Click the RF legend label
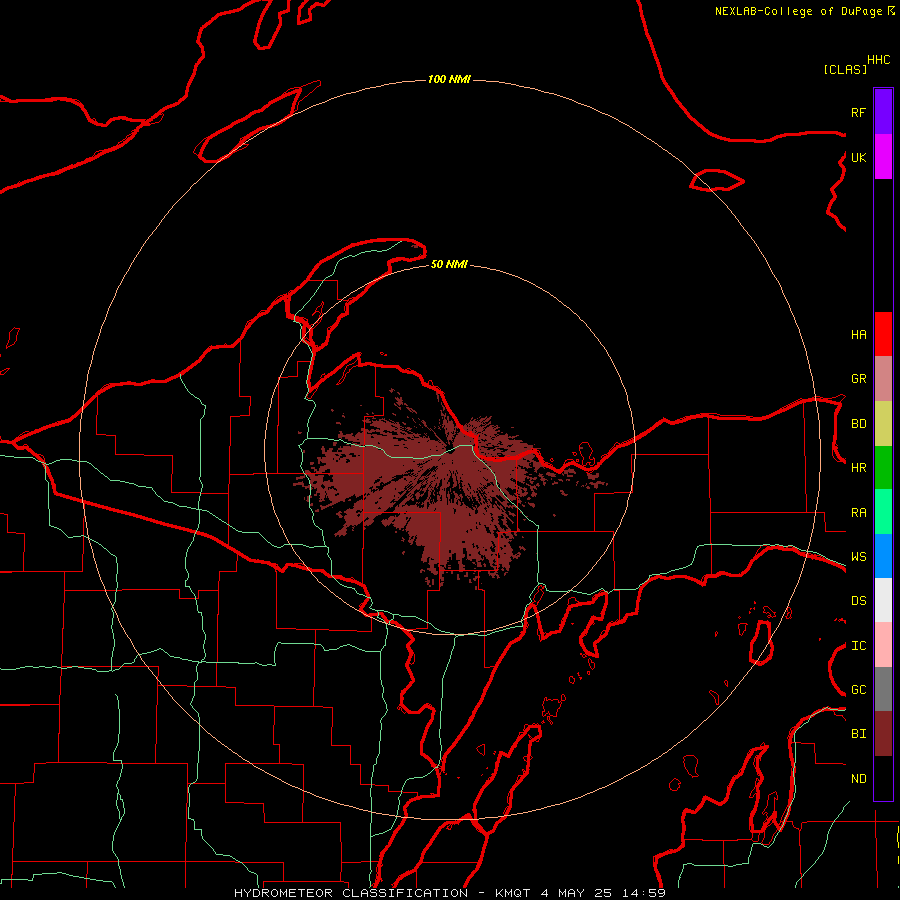900x900 pixels. (x=858, y=112)
